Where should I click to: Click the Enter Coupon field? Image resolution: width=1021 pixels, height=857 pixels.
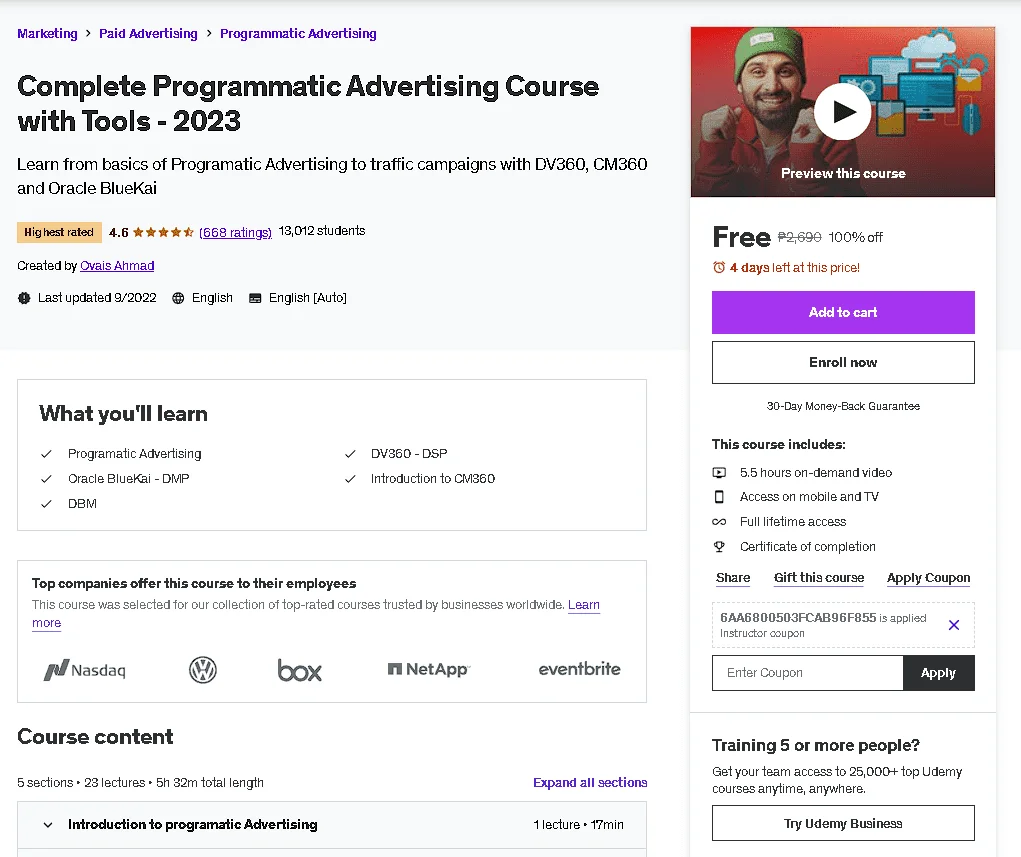(x=807, y=673)
